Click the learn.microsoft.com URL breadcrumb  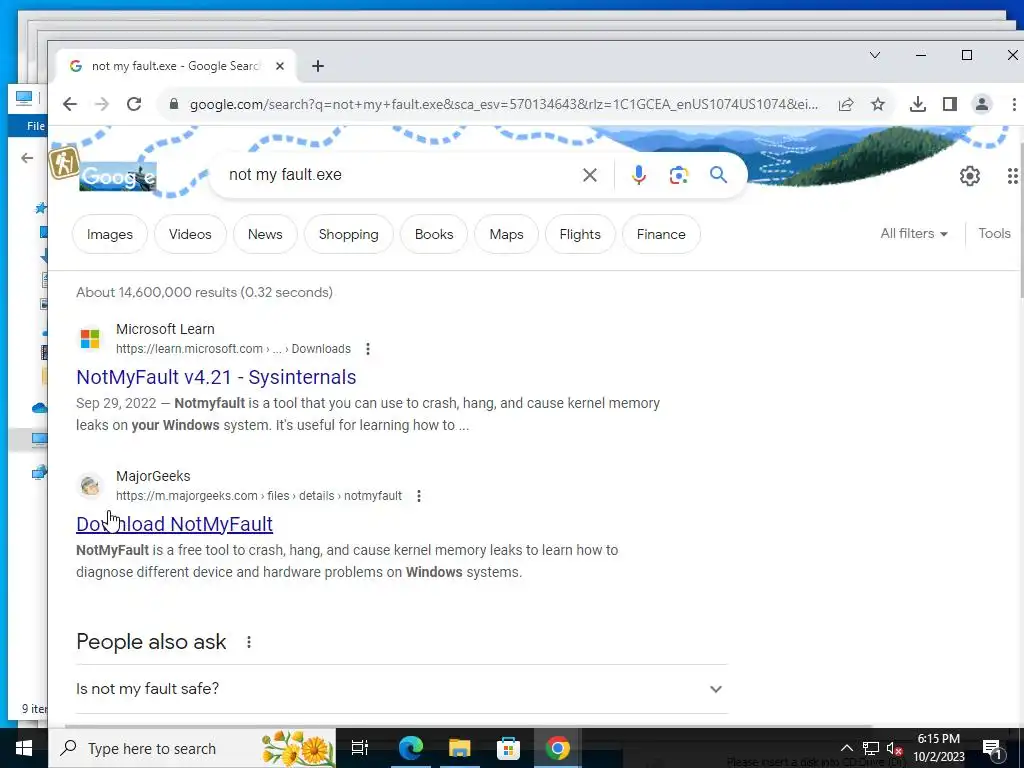click(x=233, y=349)
